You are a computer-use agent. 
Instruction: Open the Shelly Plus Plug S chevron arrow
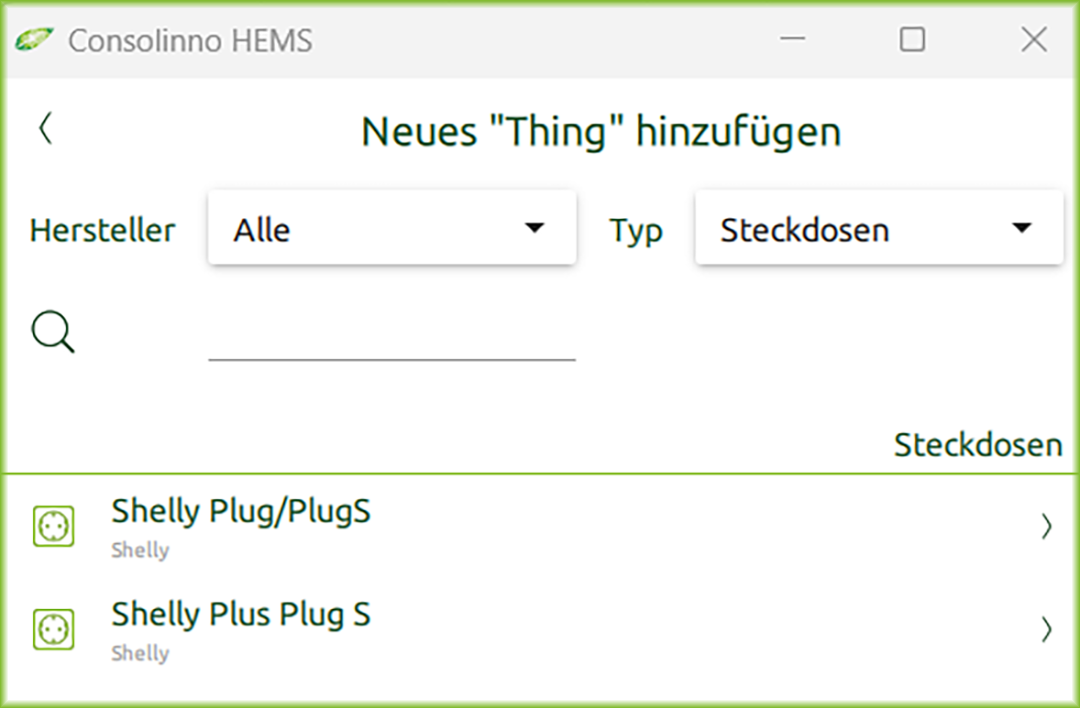(x=1046, y=628)
